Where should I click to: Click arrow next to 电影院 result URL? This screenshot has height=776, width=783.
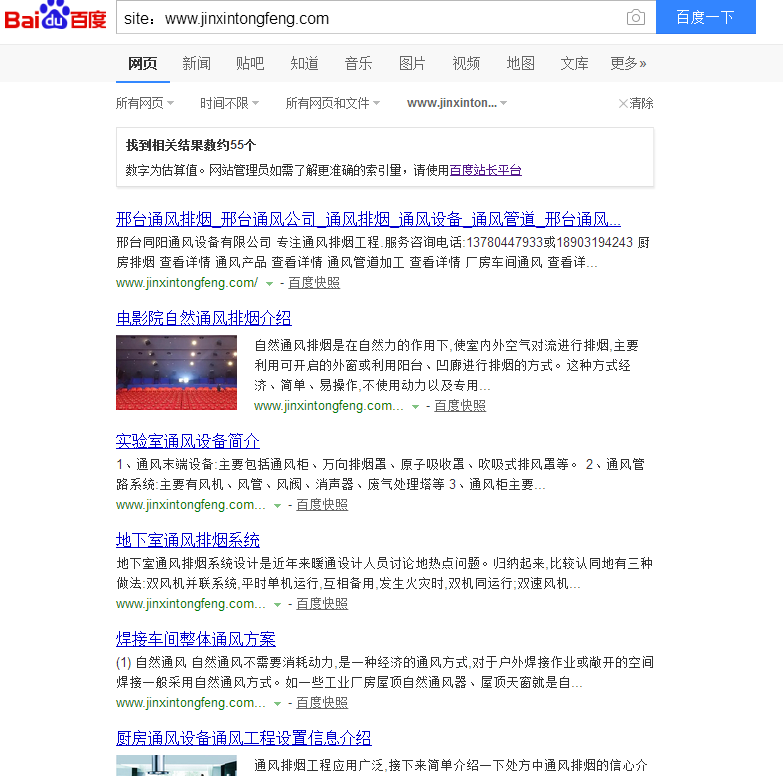[x=416, y=407]
